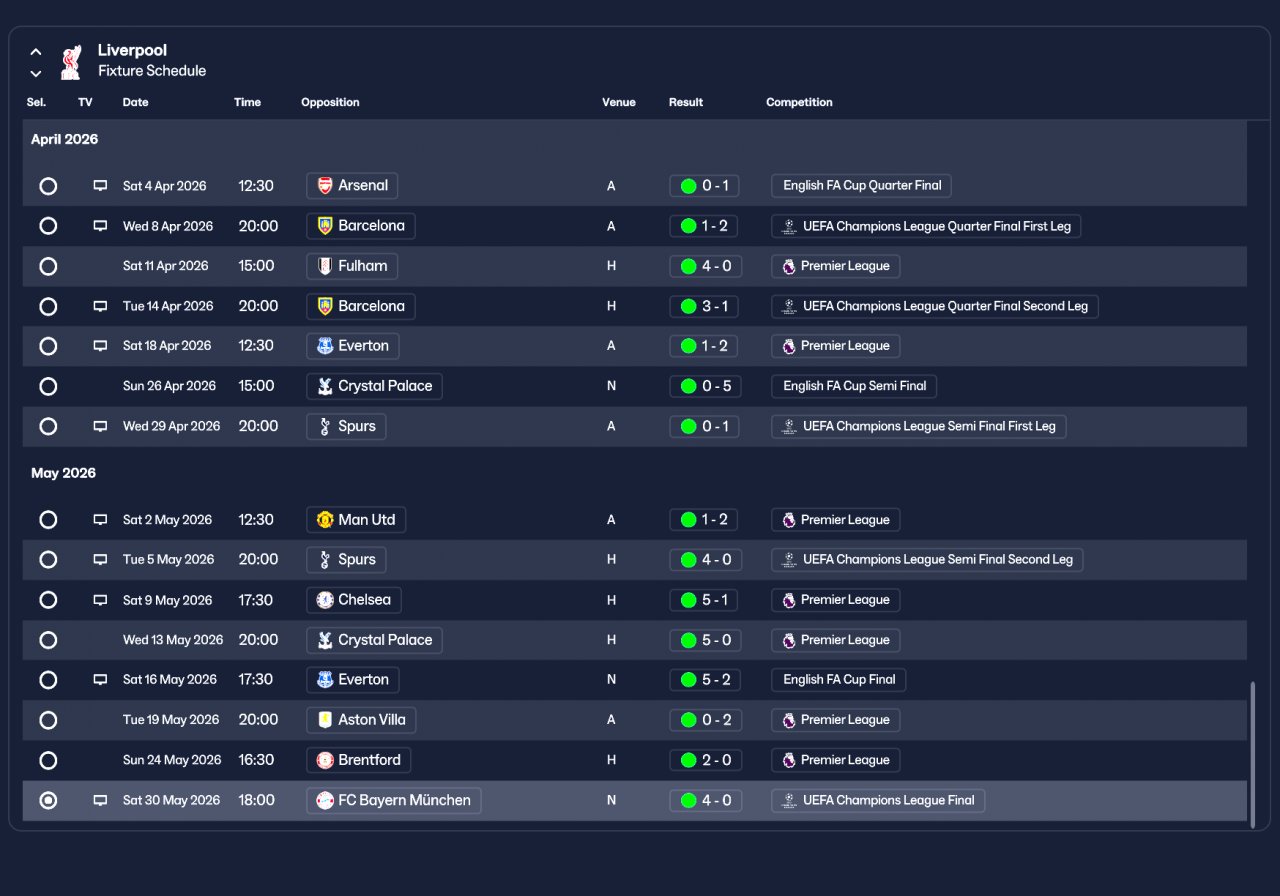Sort by the Competition column header
The height and width of the screenshot is (896, 1280).
pyautogui.click(x=799, y=102)
